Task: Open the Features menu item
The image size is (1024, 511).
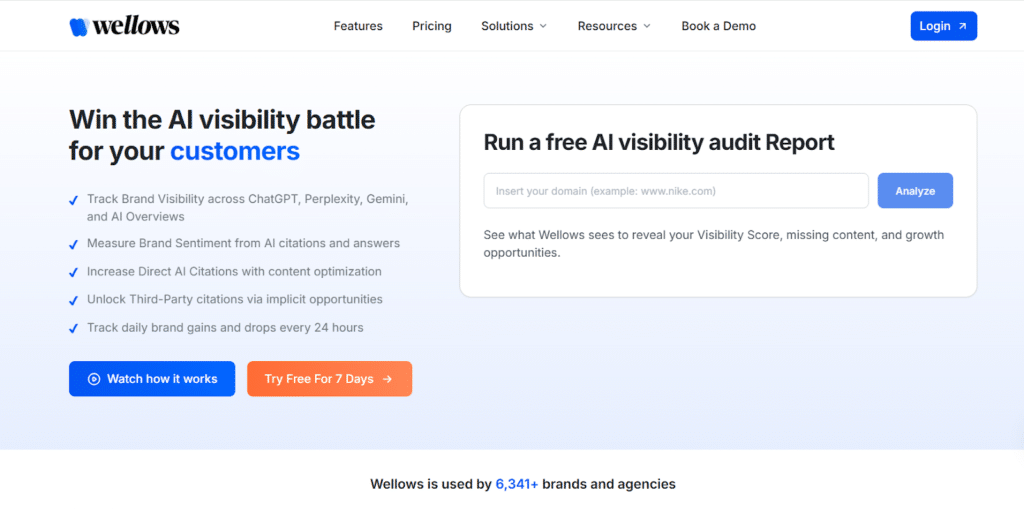Action: coord(358,26)
